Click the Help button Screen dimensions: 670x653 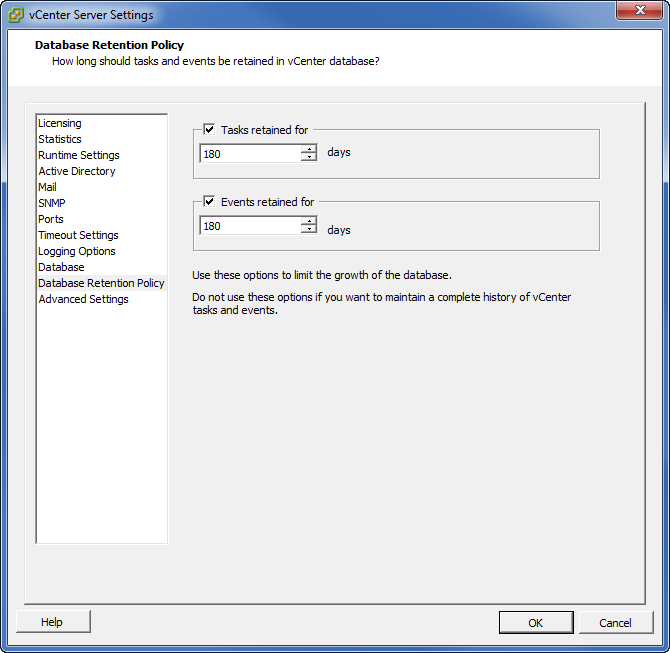[53, 622]
